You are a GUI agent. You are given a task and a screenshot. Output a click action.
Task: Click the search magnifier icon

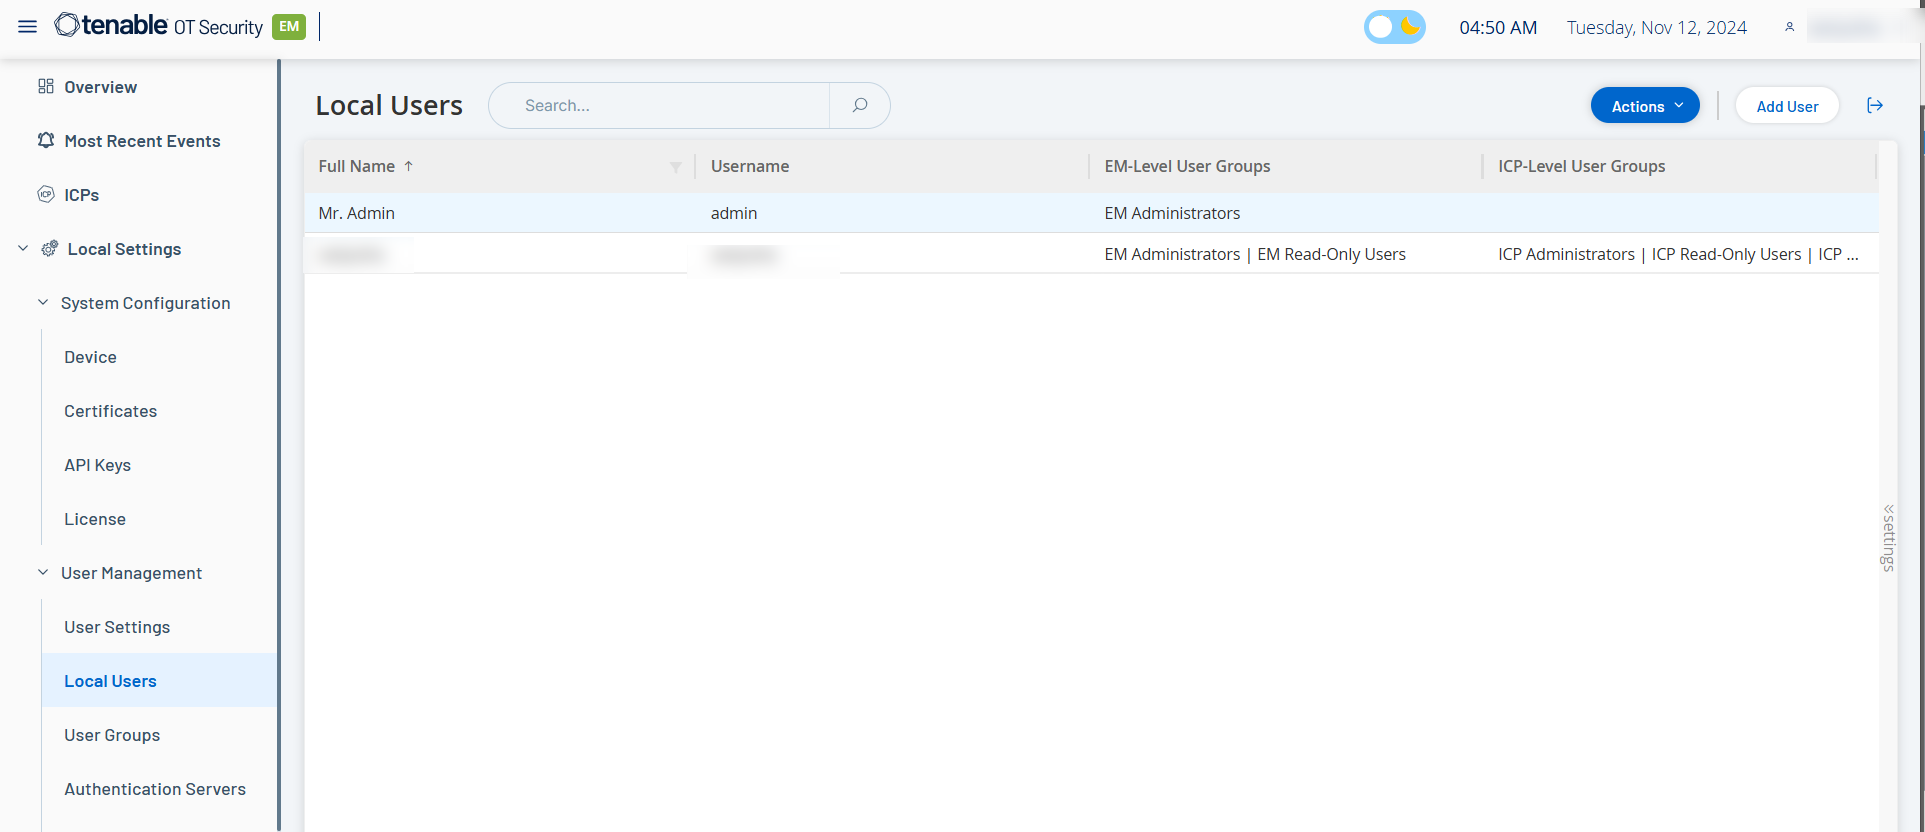859,105
